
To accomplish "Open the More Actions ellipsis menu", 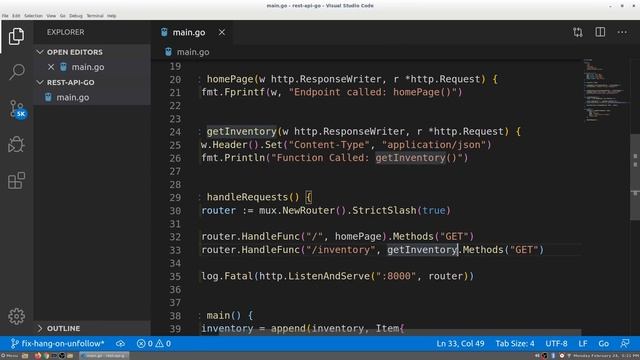I will pyautogui.click(x=622, y=32).
